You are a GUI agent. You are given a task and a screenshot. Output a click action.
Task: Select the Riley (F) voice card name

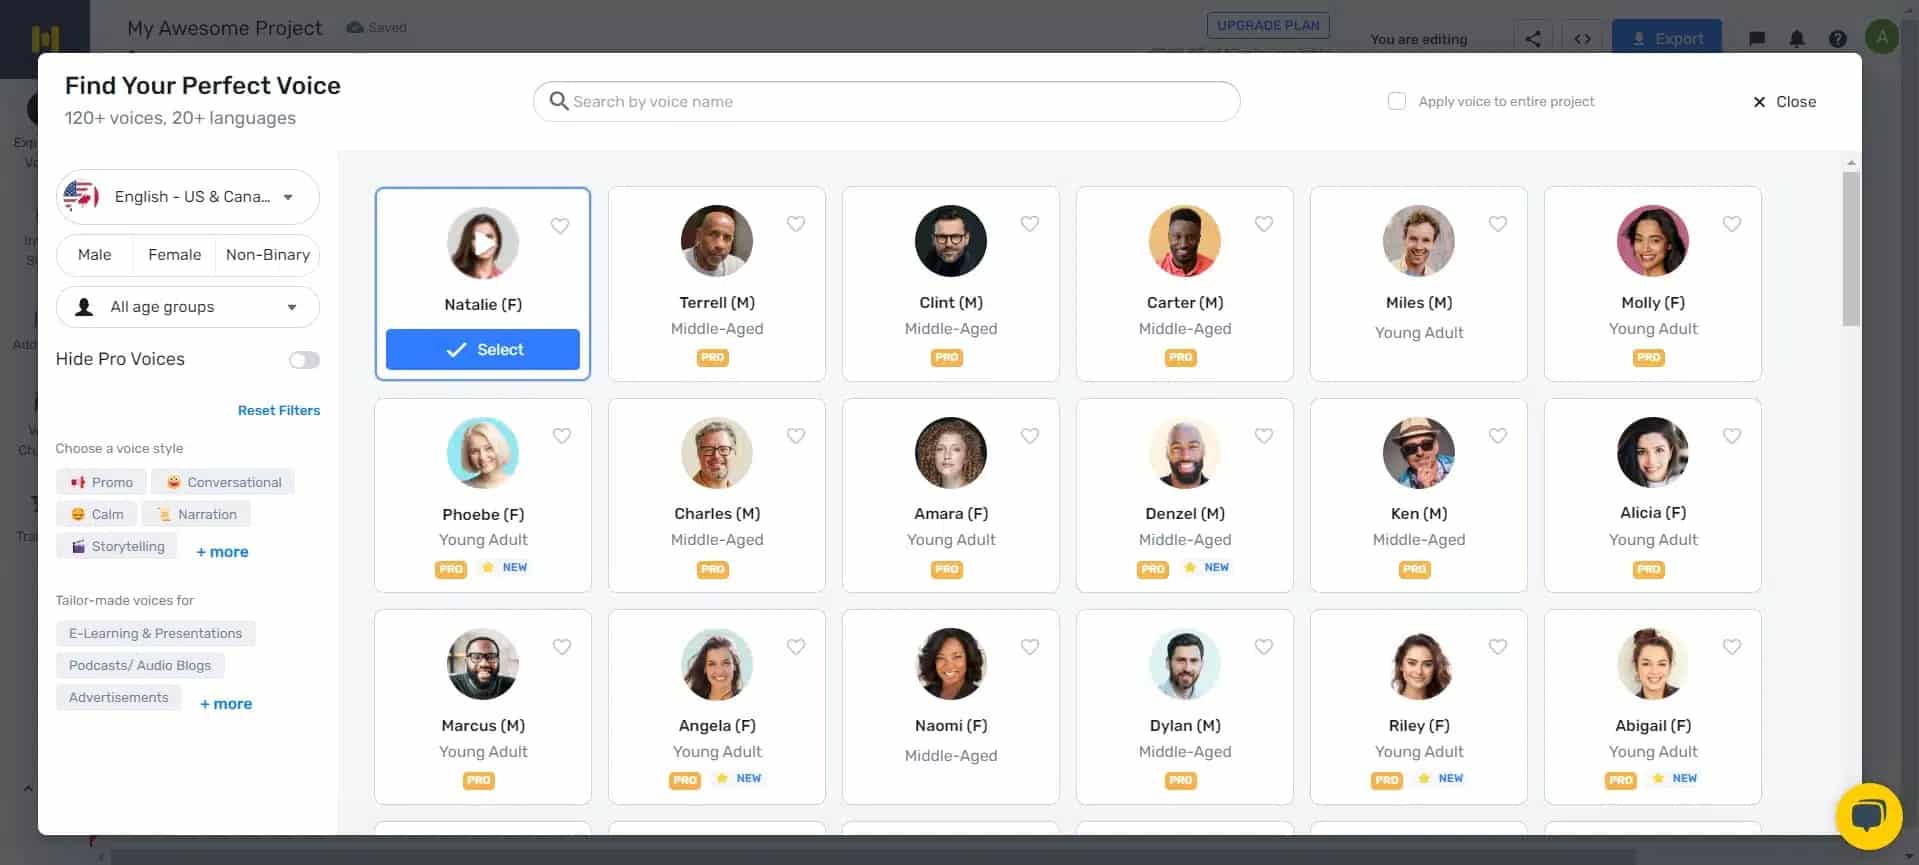point(1419,725)
